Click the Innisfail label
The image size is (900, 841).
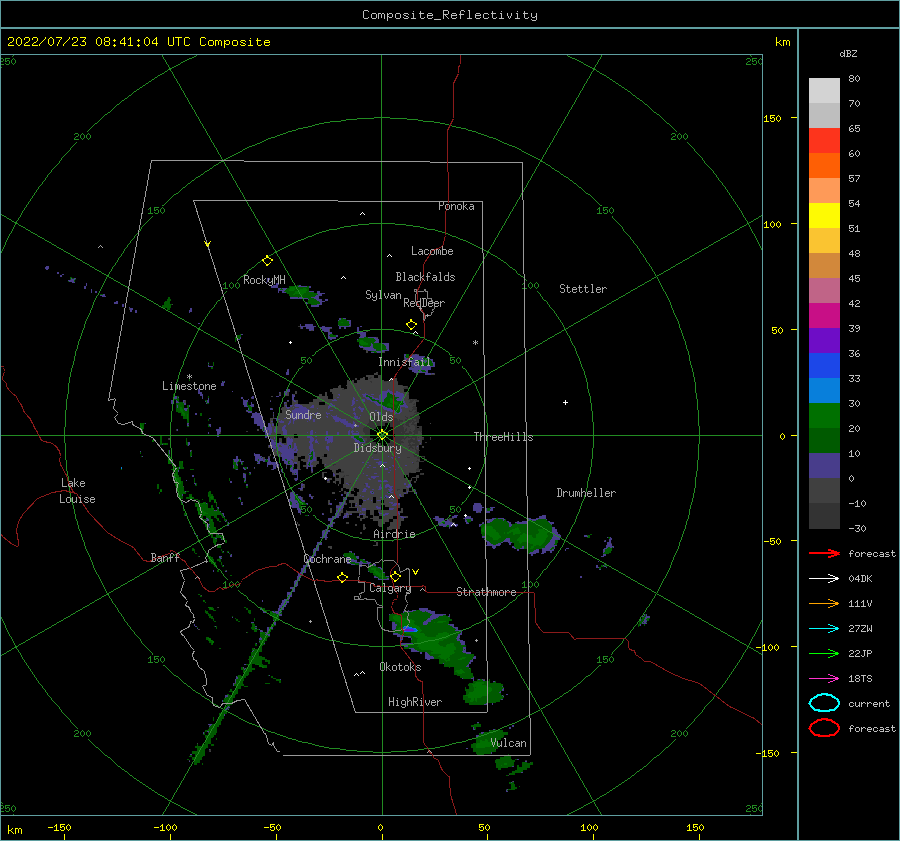(x=405, y=362)
